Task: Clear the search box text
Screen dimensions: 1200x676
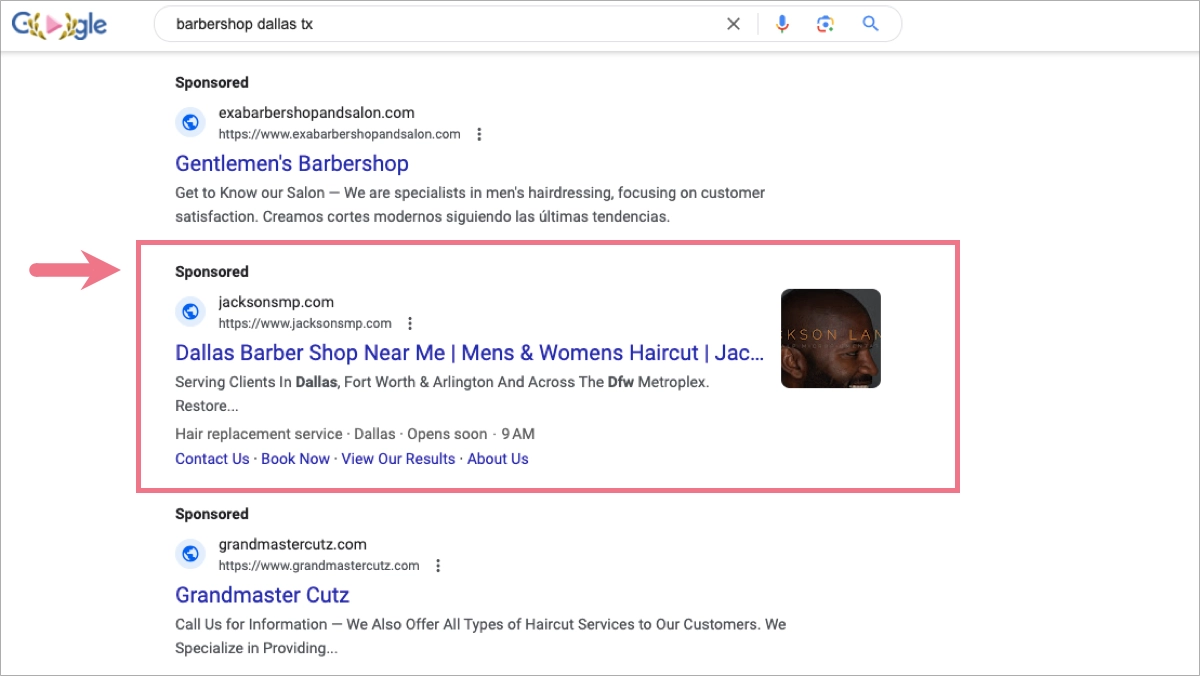Action: pyautogui.click(x=733, y=24)
